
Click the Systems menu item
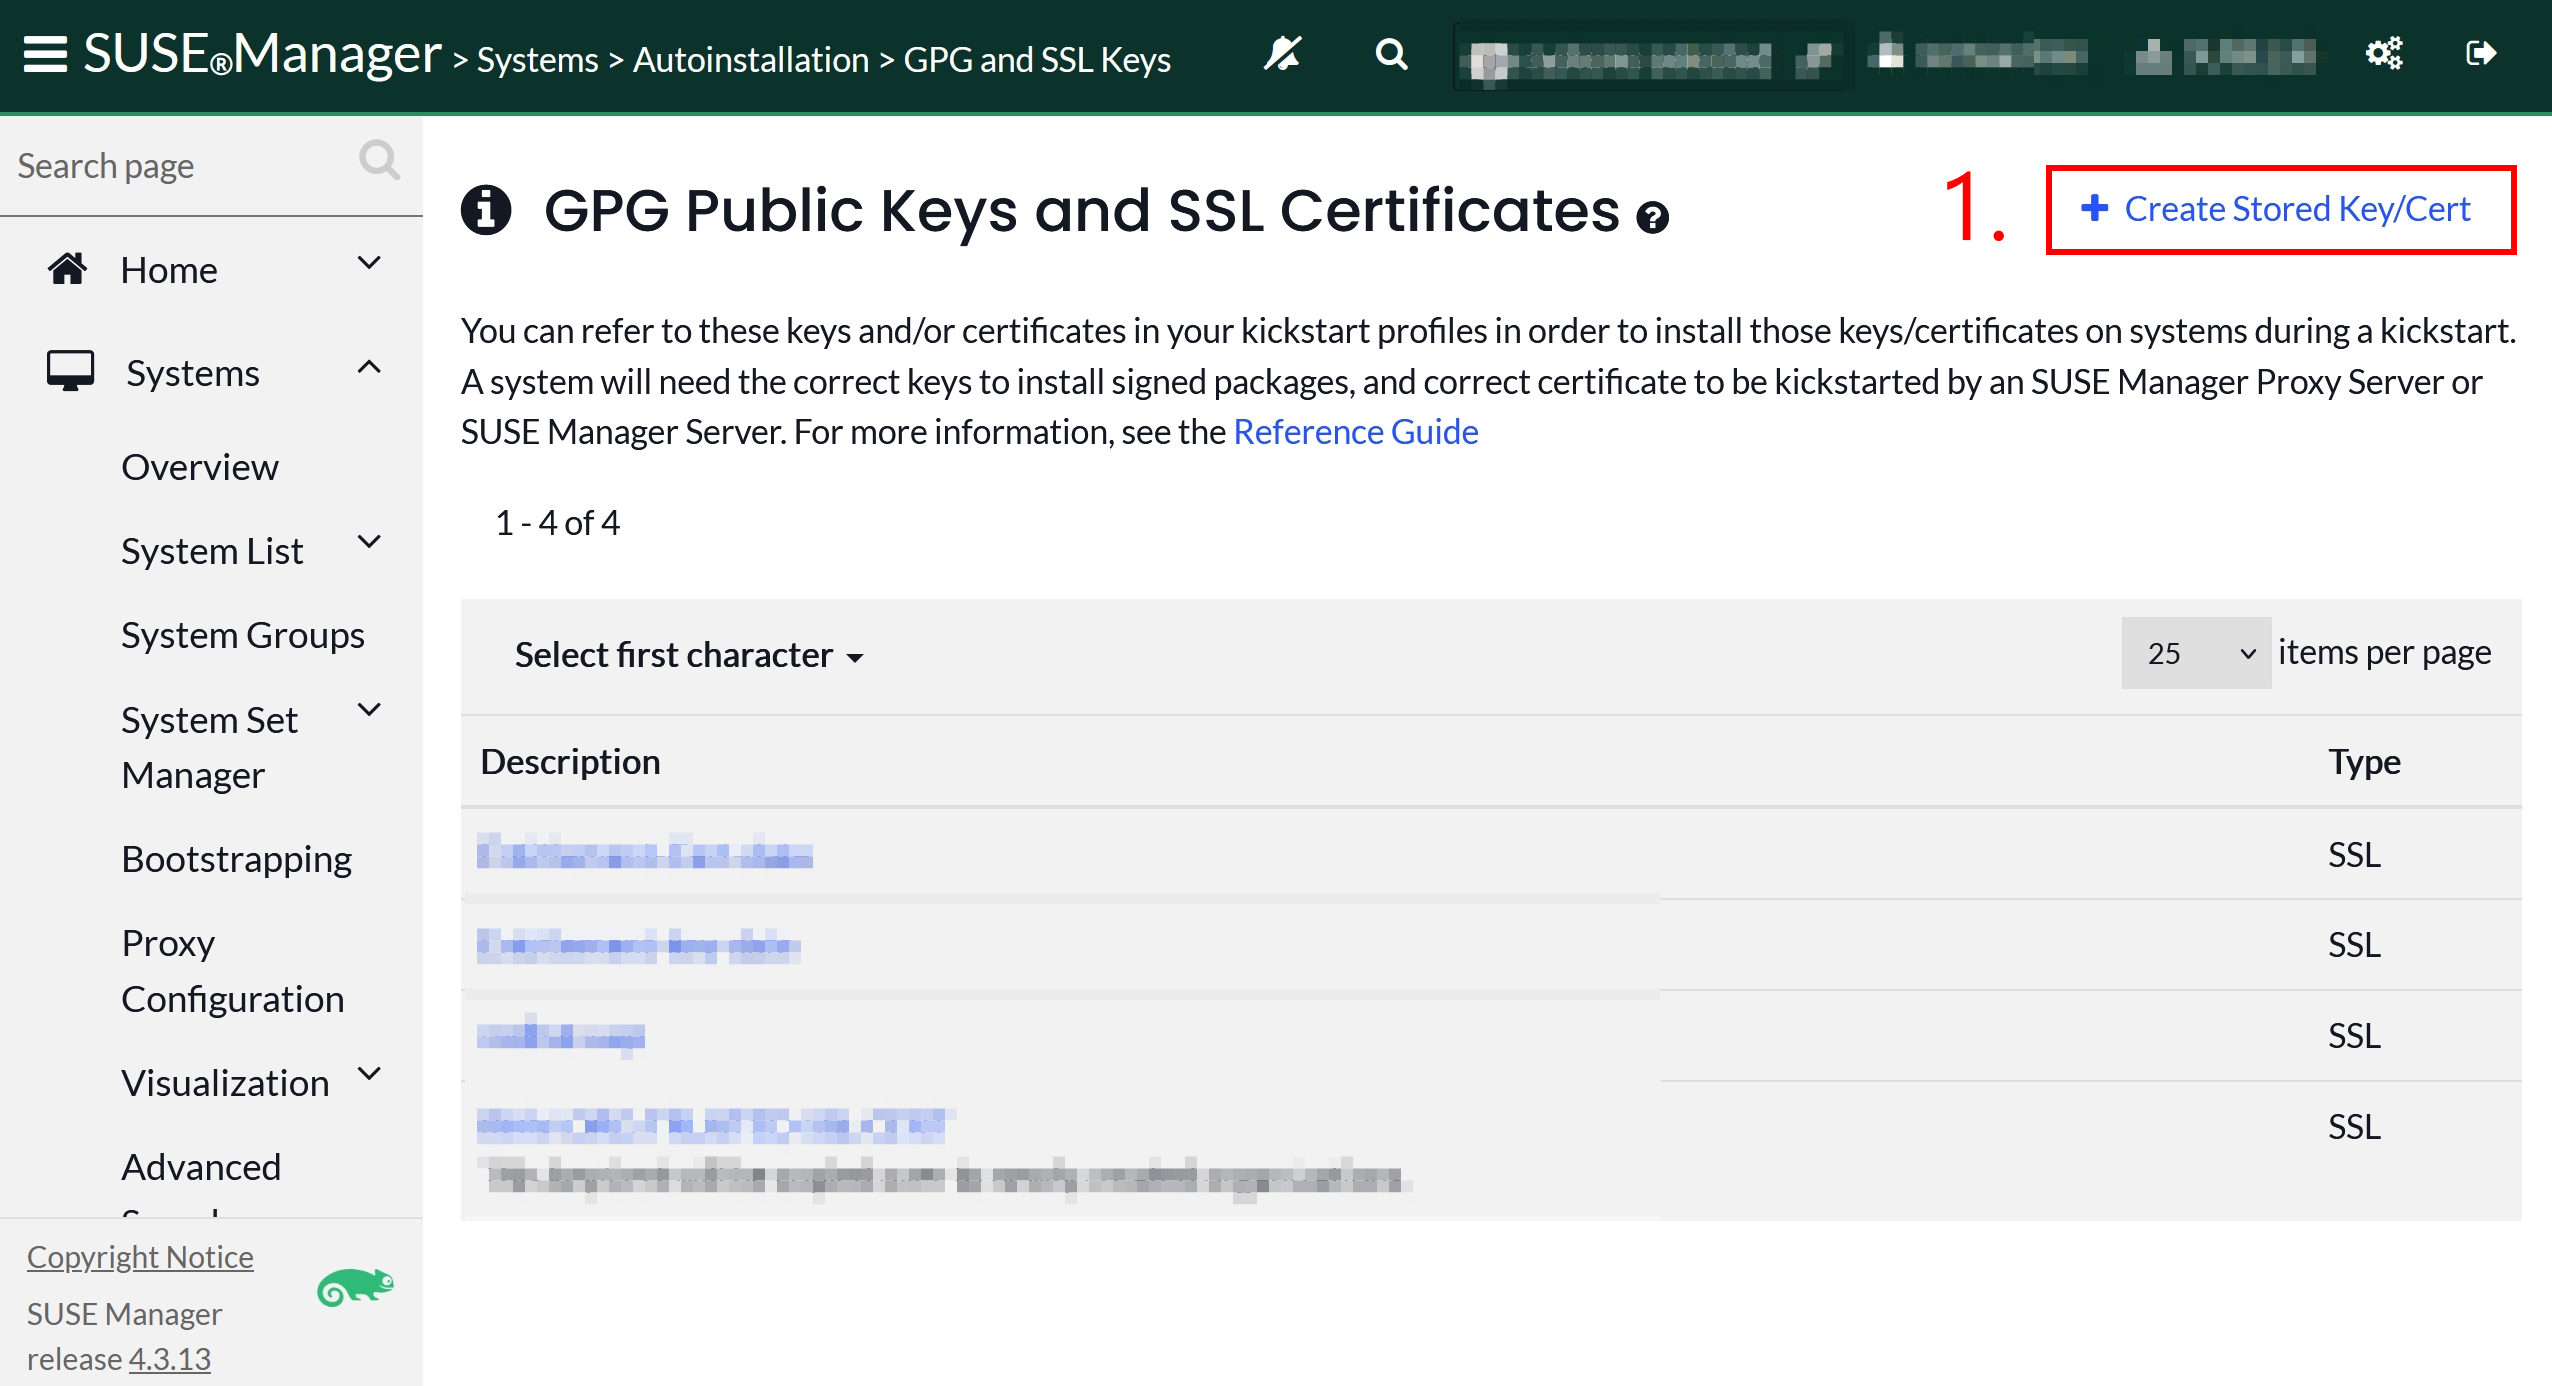point(193,373)
